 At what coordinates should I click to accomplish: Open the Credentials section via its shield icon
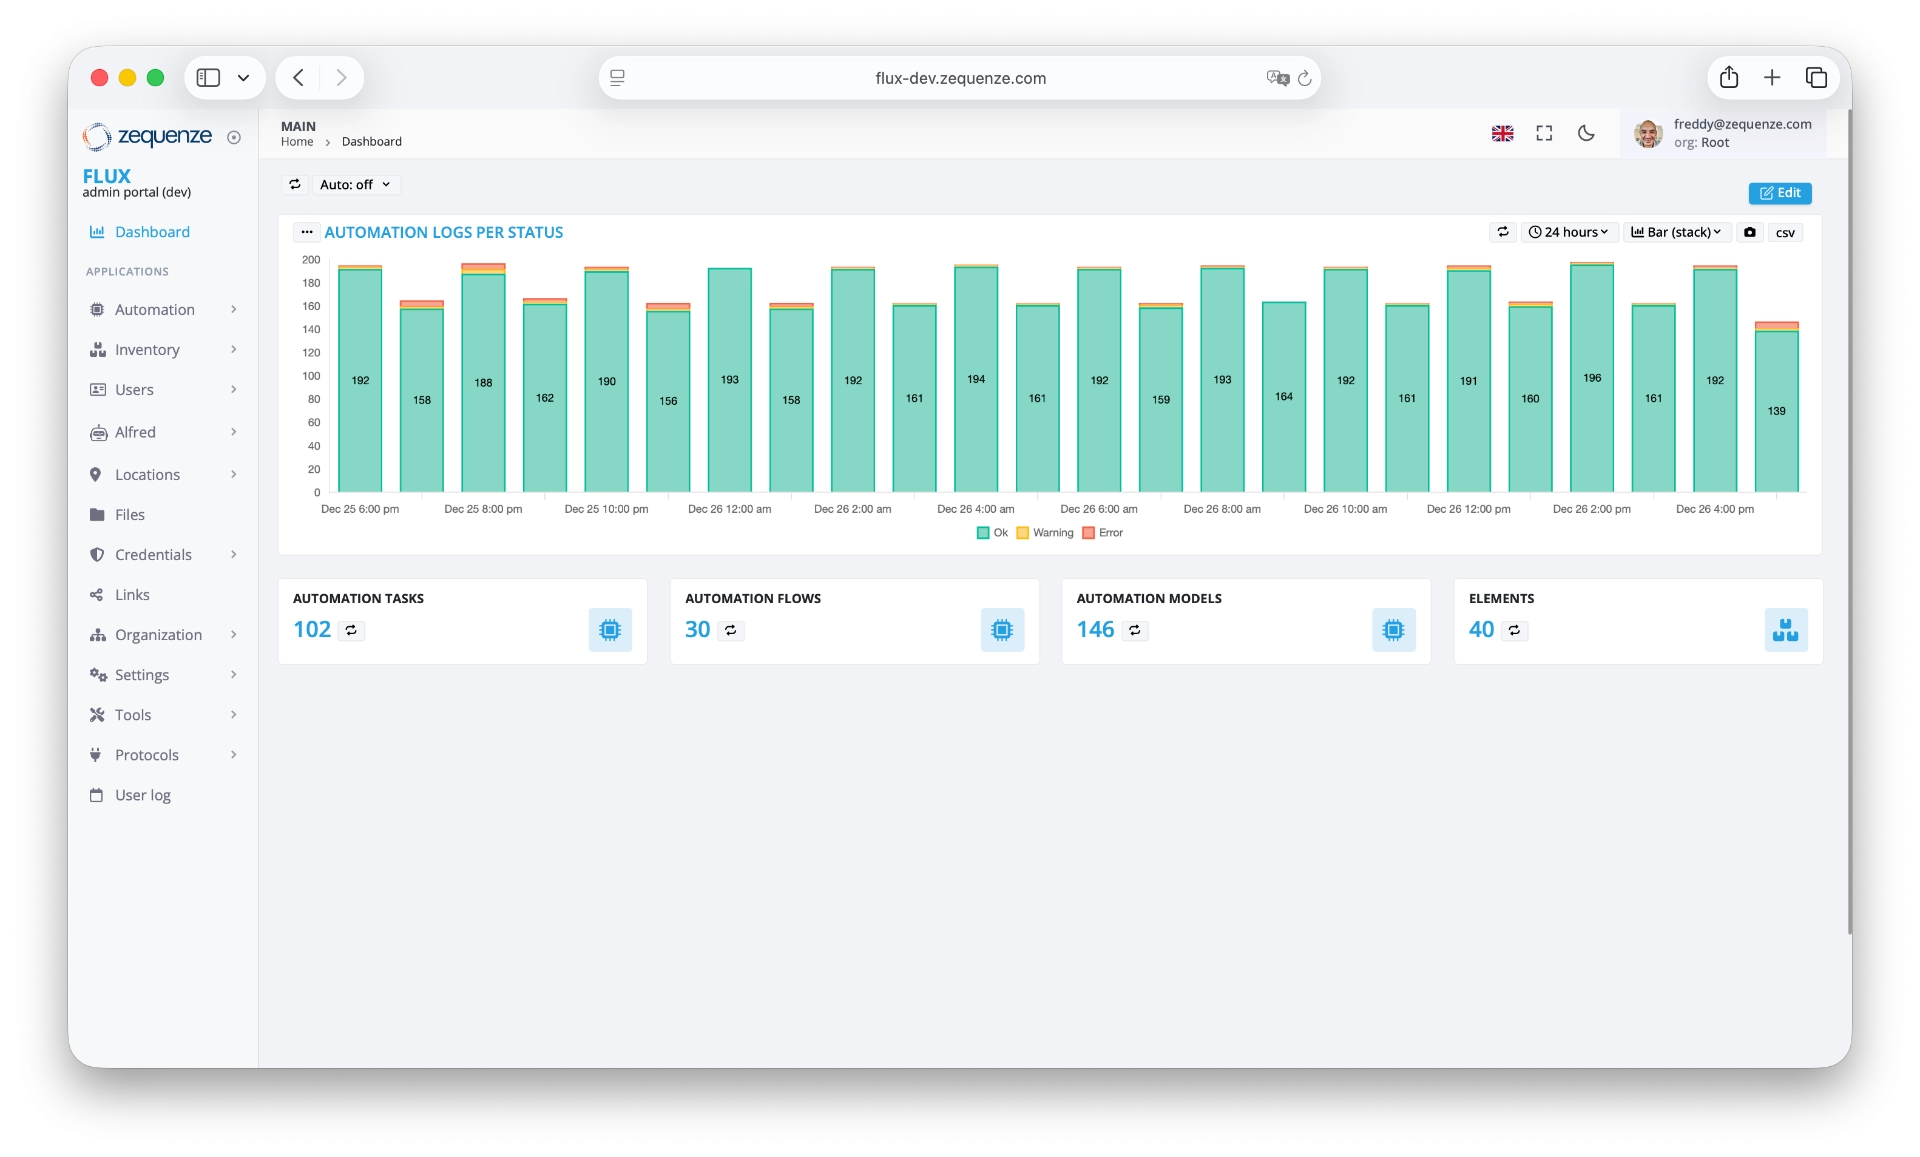pyautogui.click(x=97, y=554)
